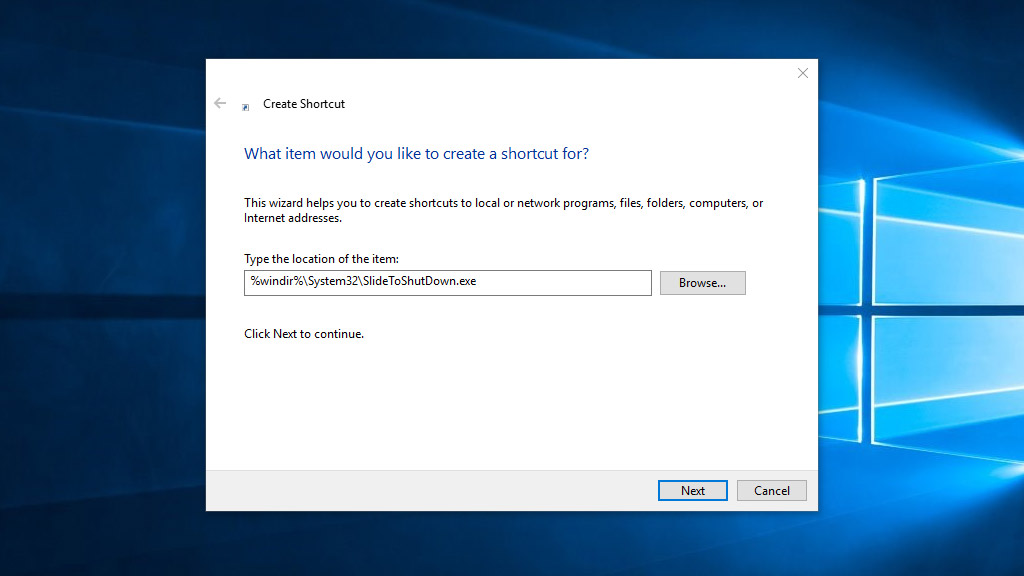Click the "Type the location of the item" label
This screenshot has height=576, width=1024.
[x=321, y=259]
